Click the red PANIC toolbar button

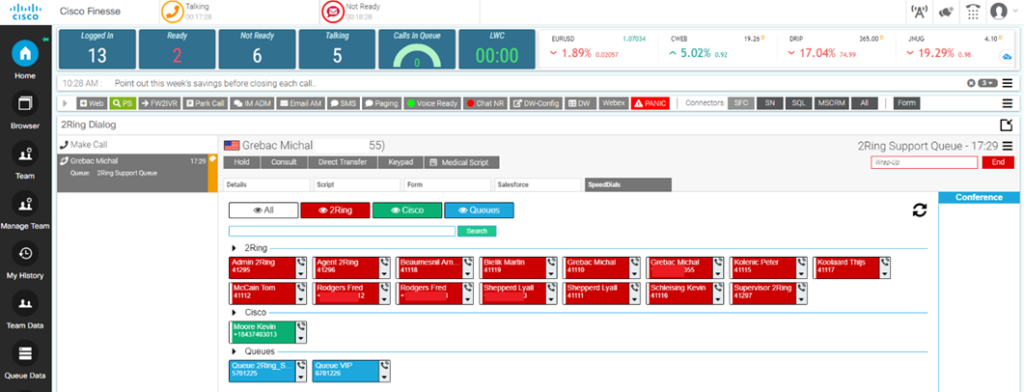(650, 103)
